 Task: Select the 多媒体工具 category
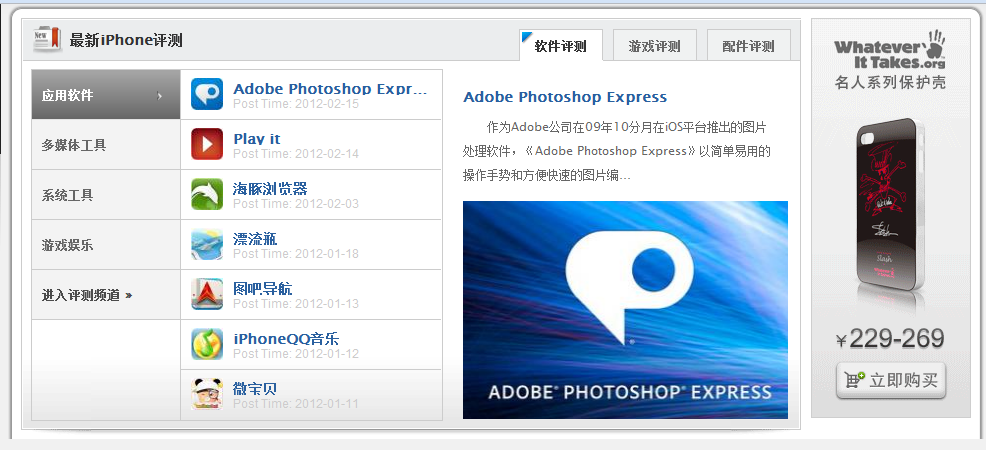pyautogui.click(x=106, y=145)
